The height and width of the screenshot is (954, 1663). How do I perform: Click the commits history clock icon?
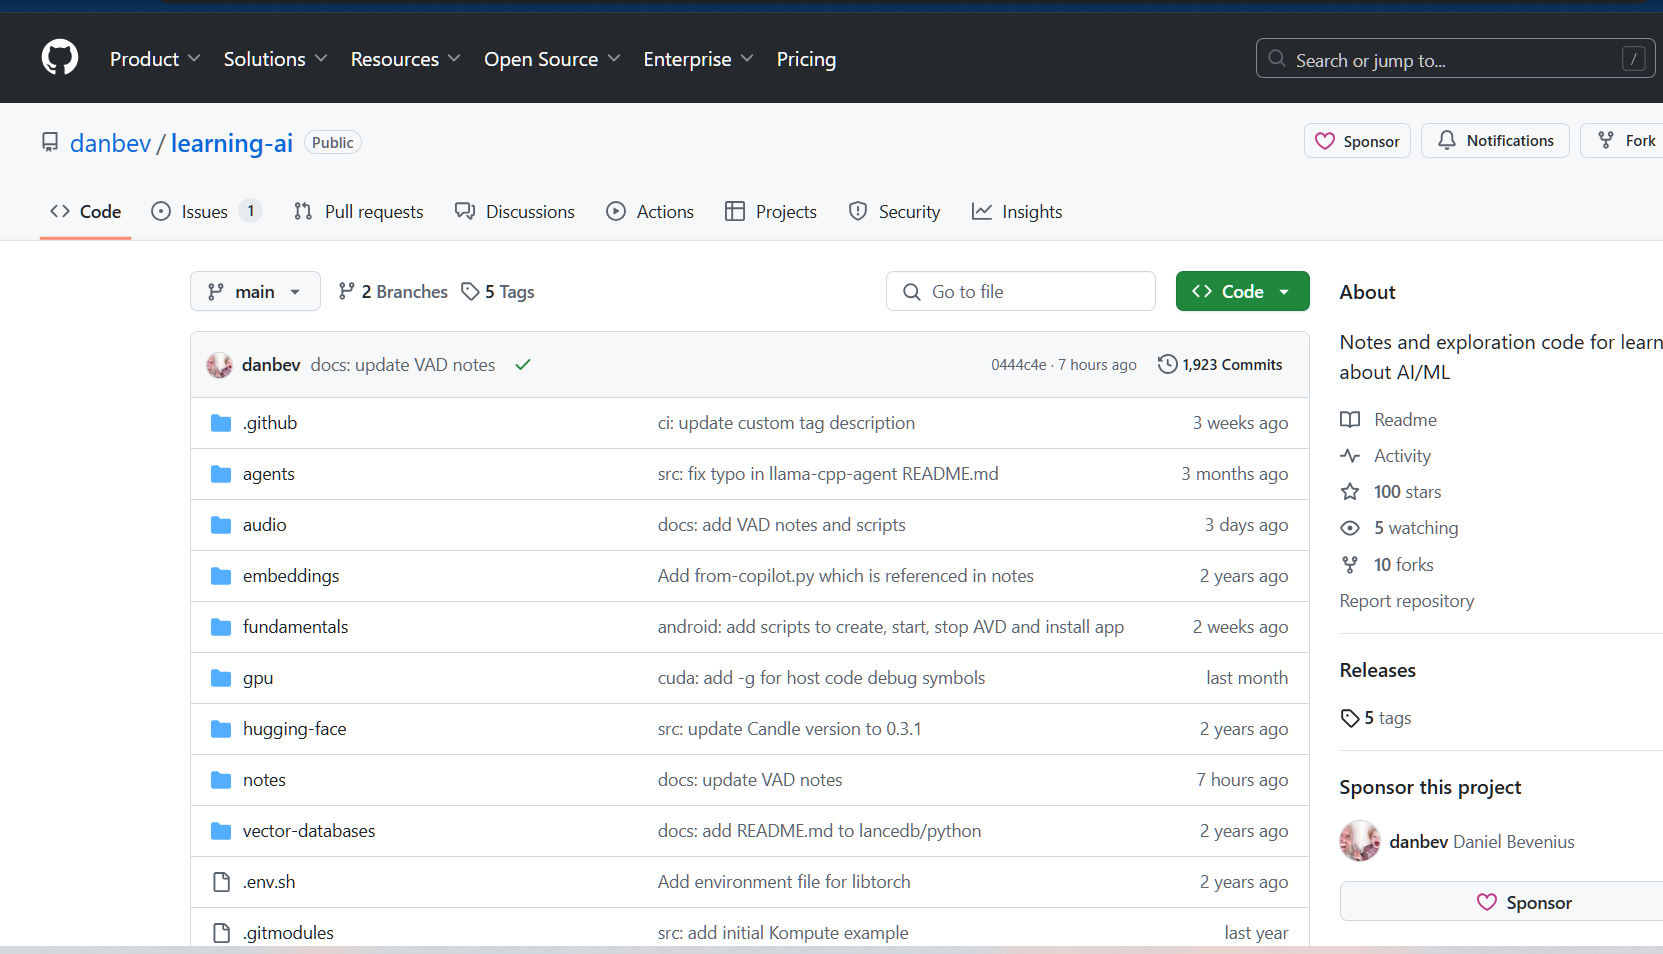1167,364
